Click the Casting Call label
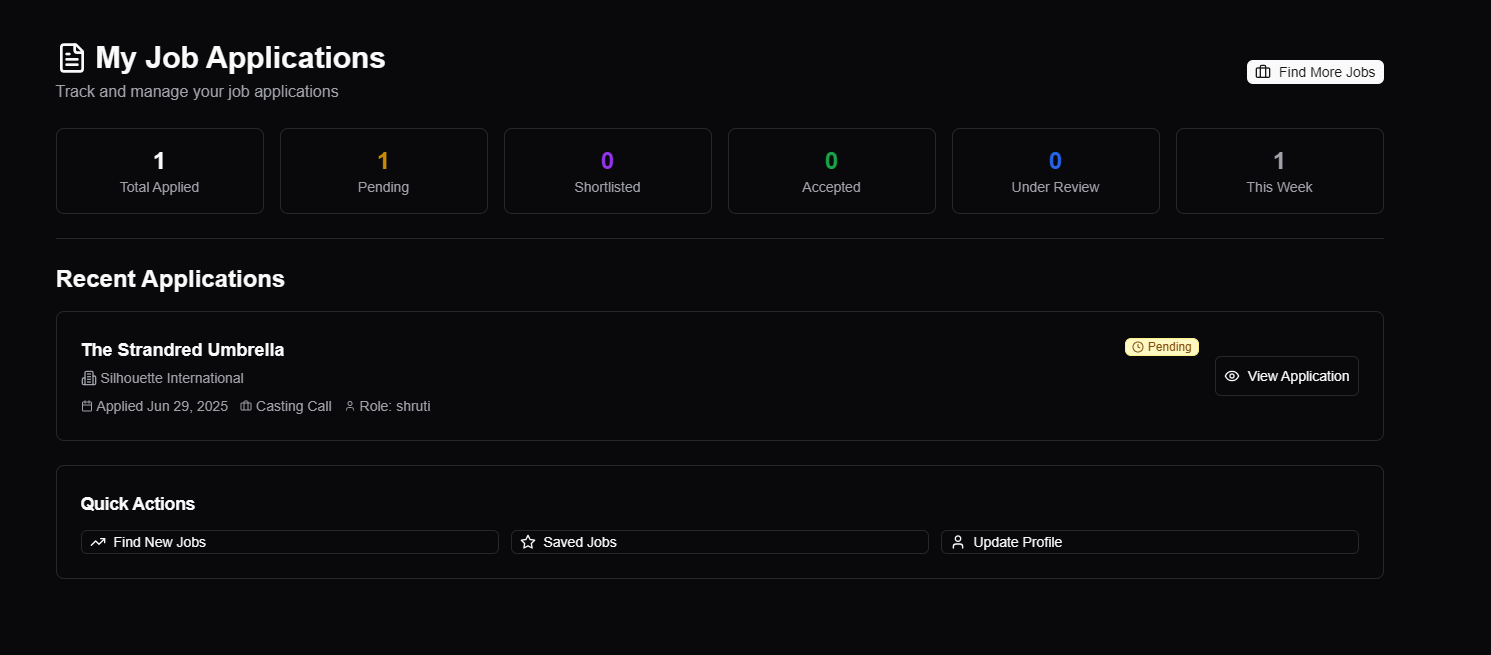 [x=294, y=406]
